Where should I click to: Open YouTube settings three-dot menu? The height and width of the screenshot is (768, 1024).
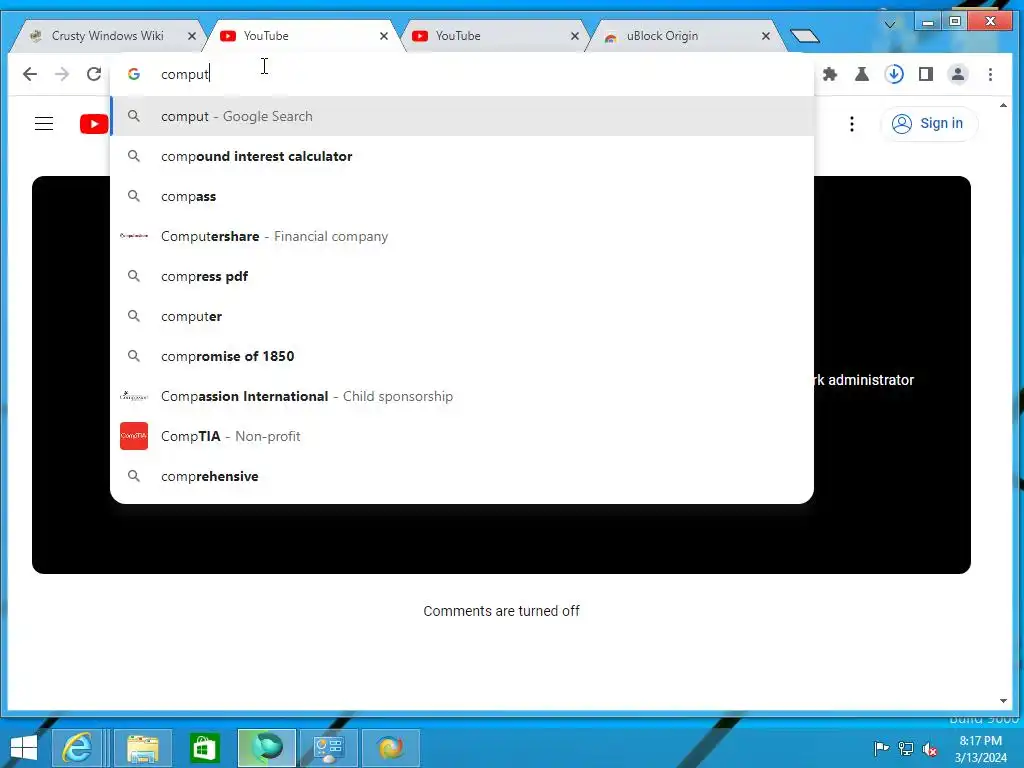click(x=852, y=124)
